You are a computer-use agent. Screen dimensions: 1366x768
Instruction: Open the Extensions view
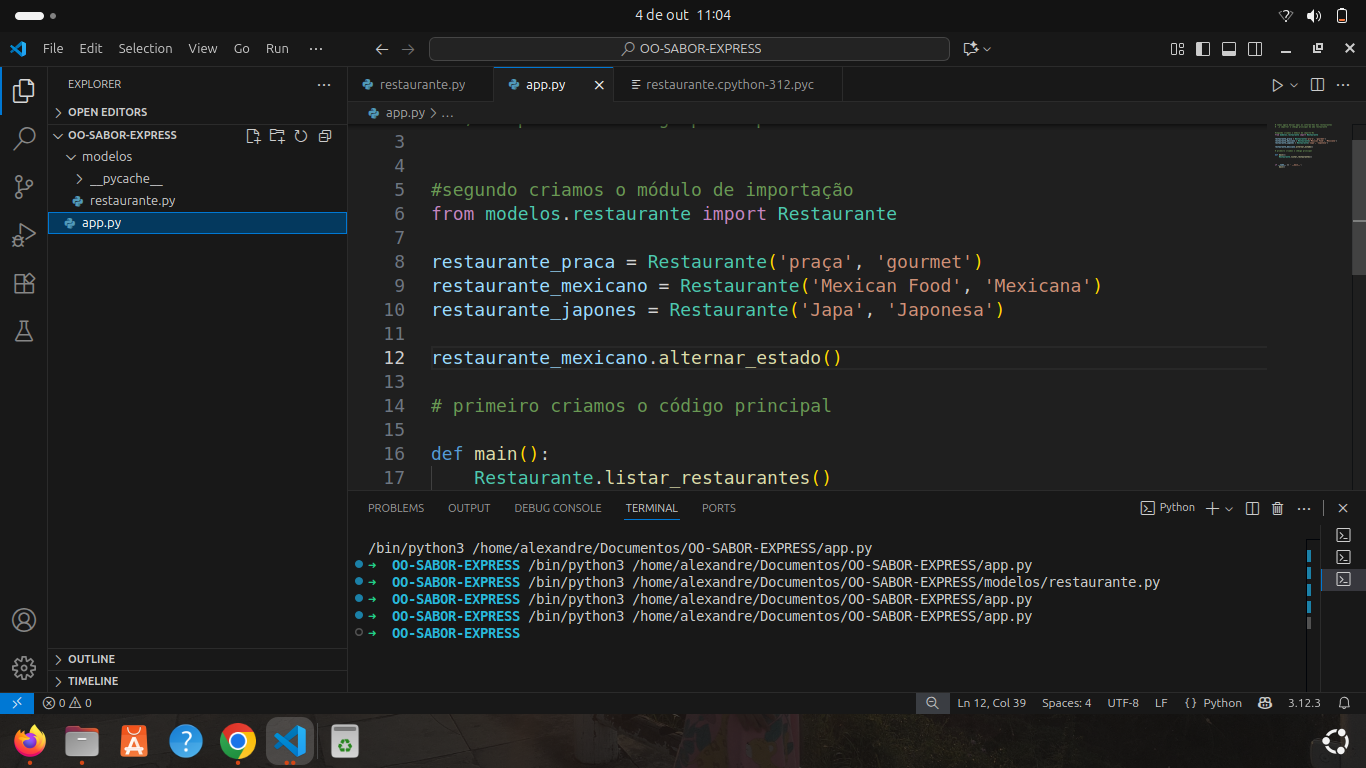pos(24,283)
